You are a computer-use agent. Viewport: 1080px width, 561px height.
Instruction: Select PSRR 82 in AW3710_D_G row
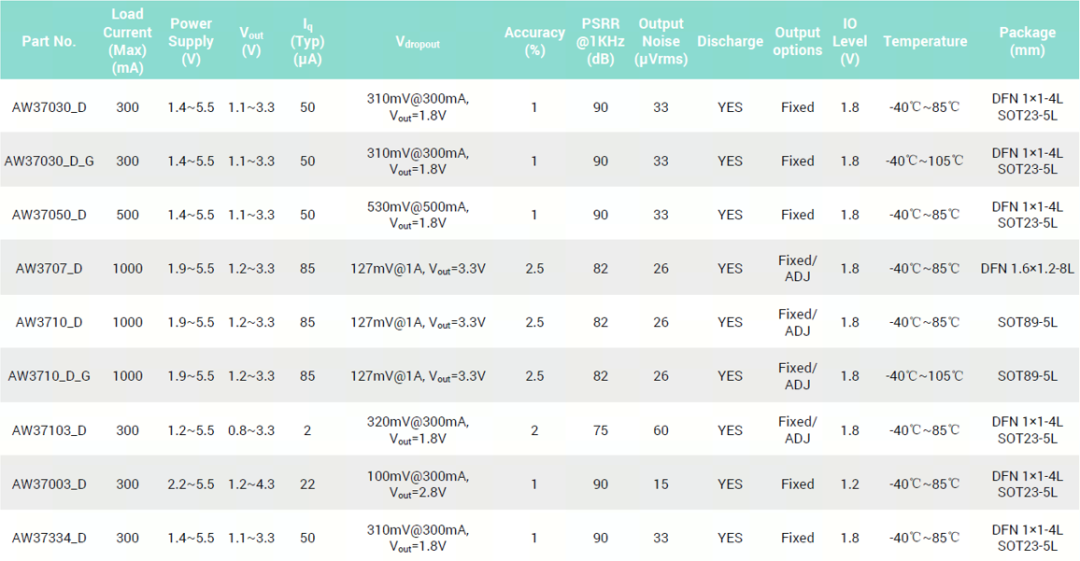[x=601, y=376]
